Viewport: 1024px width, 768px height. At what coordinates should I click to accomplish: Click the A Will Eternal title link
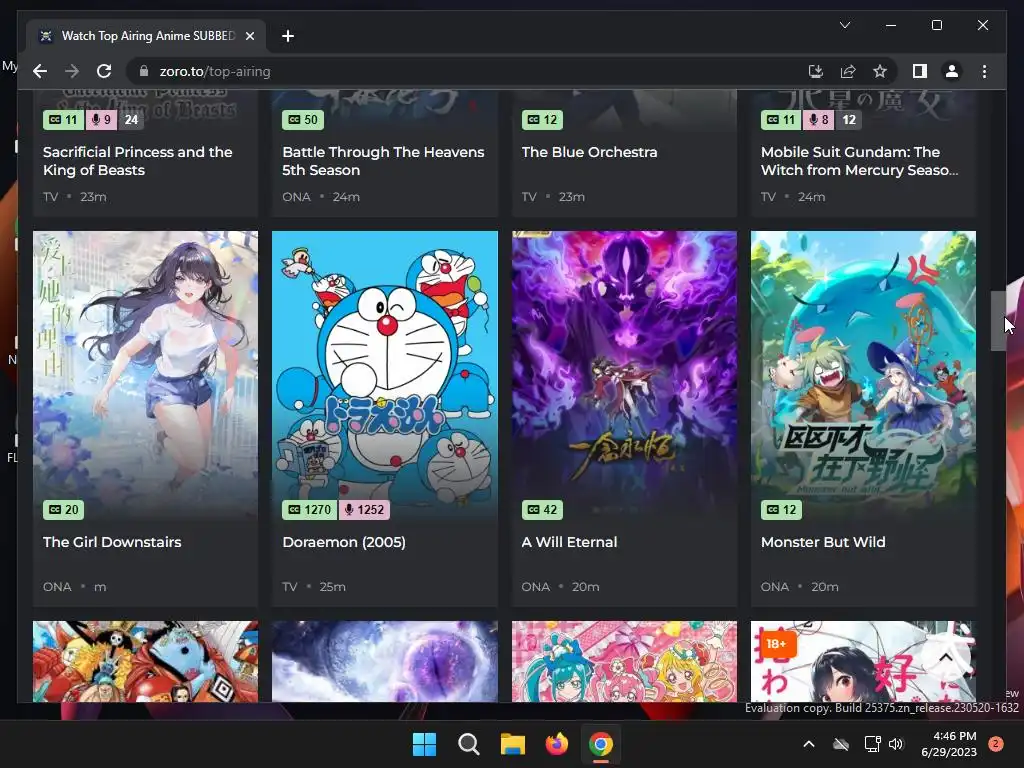point(569,542)
